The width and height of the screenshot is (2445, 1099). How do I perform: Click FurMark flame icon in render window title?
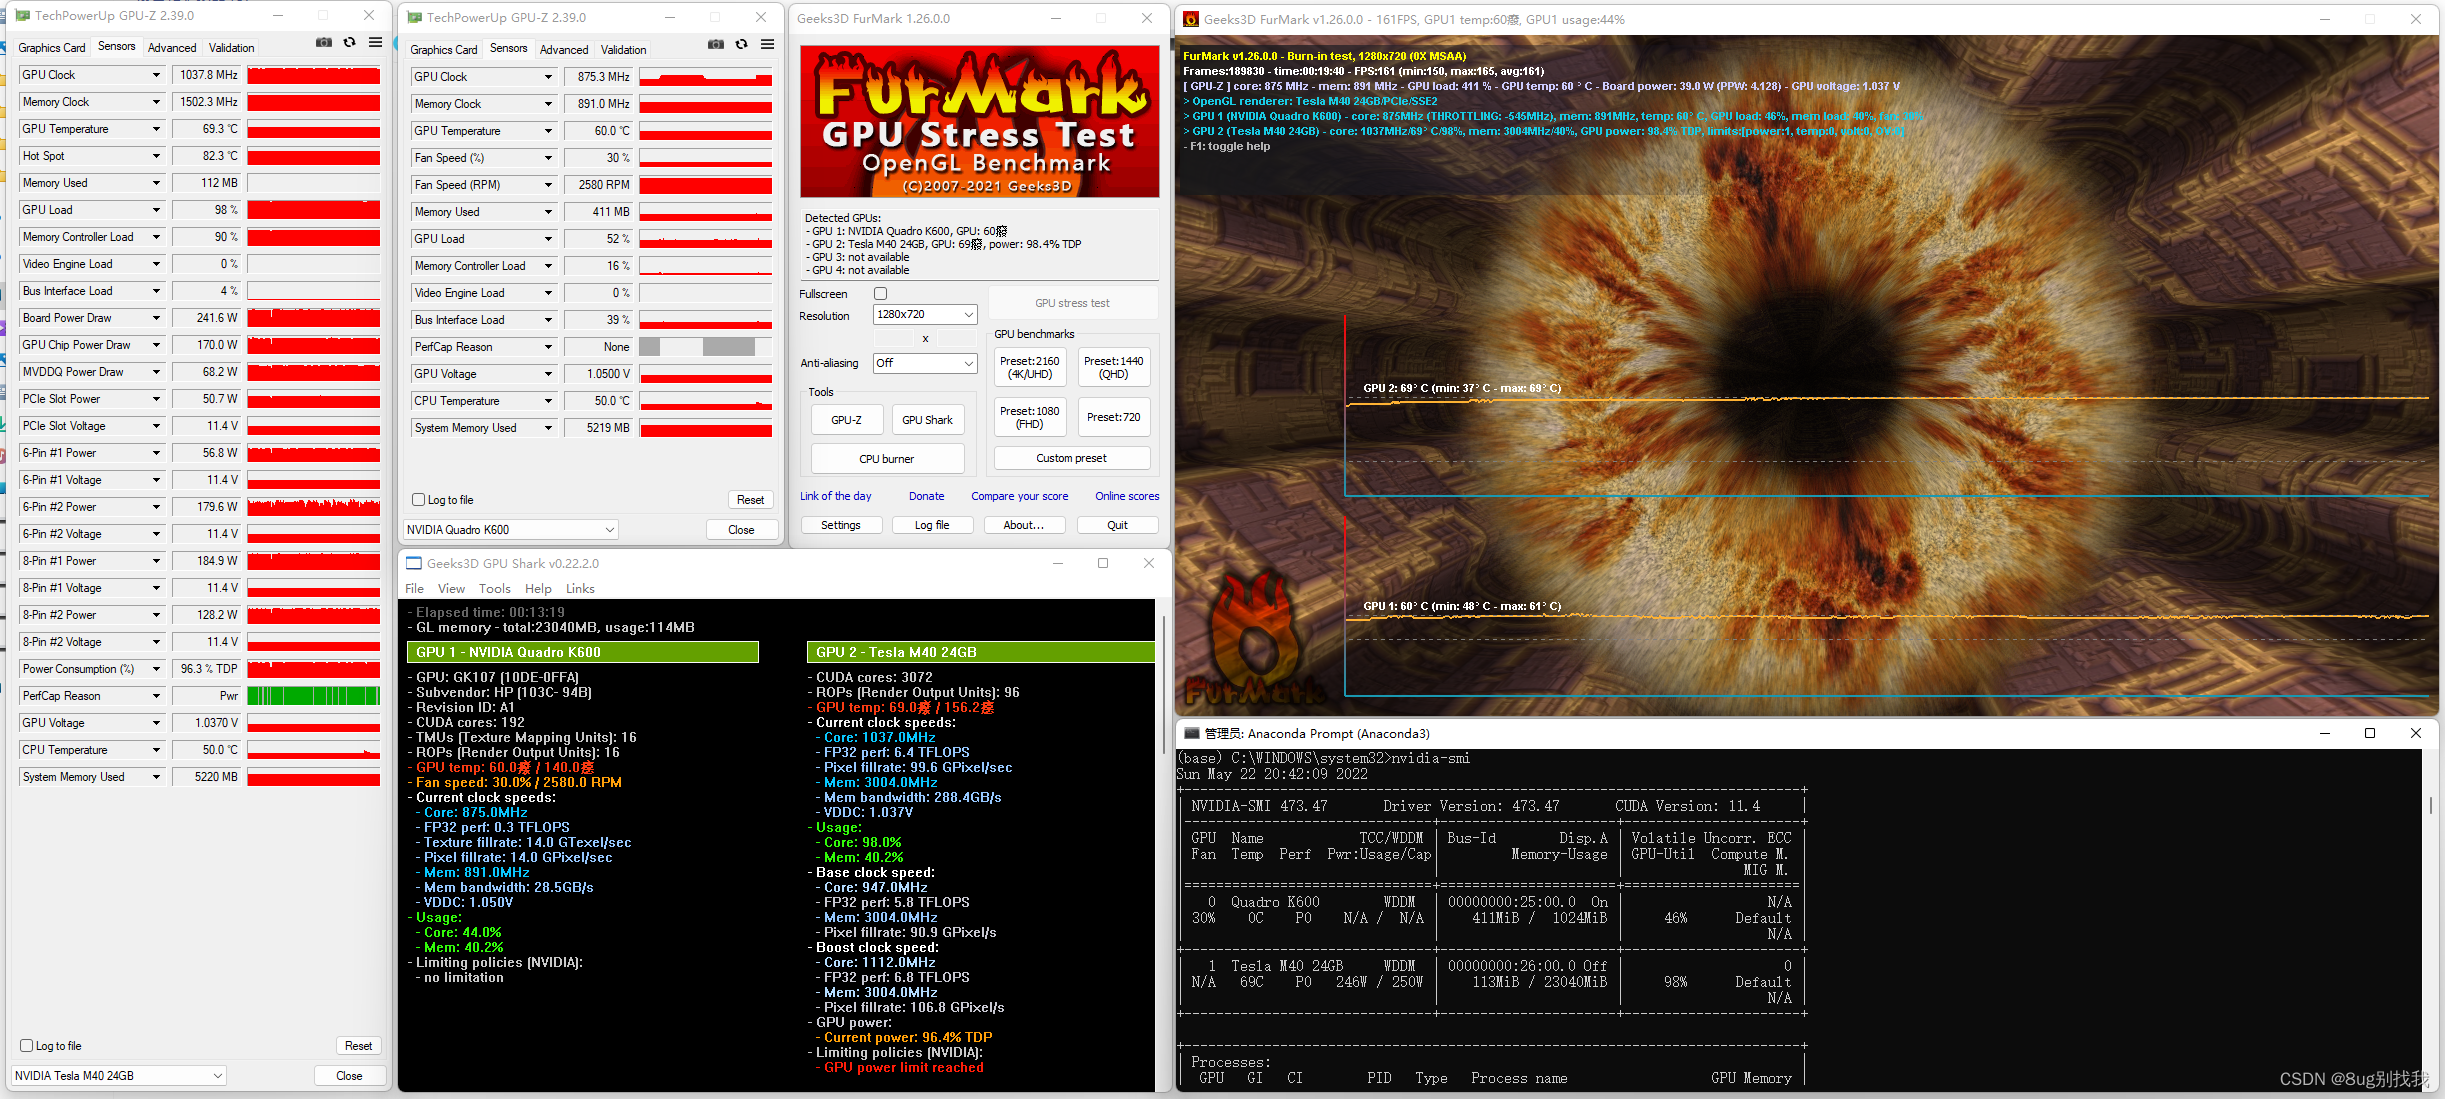(1191, 19)
